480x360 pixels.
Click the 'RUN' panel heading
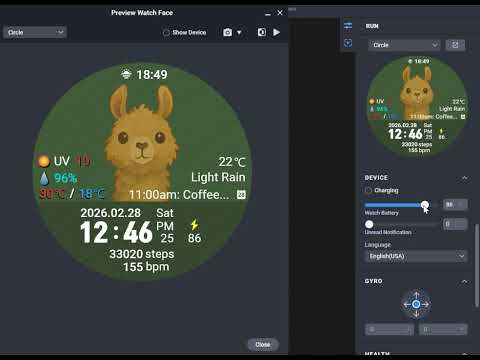coord(372,26)
